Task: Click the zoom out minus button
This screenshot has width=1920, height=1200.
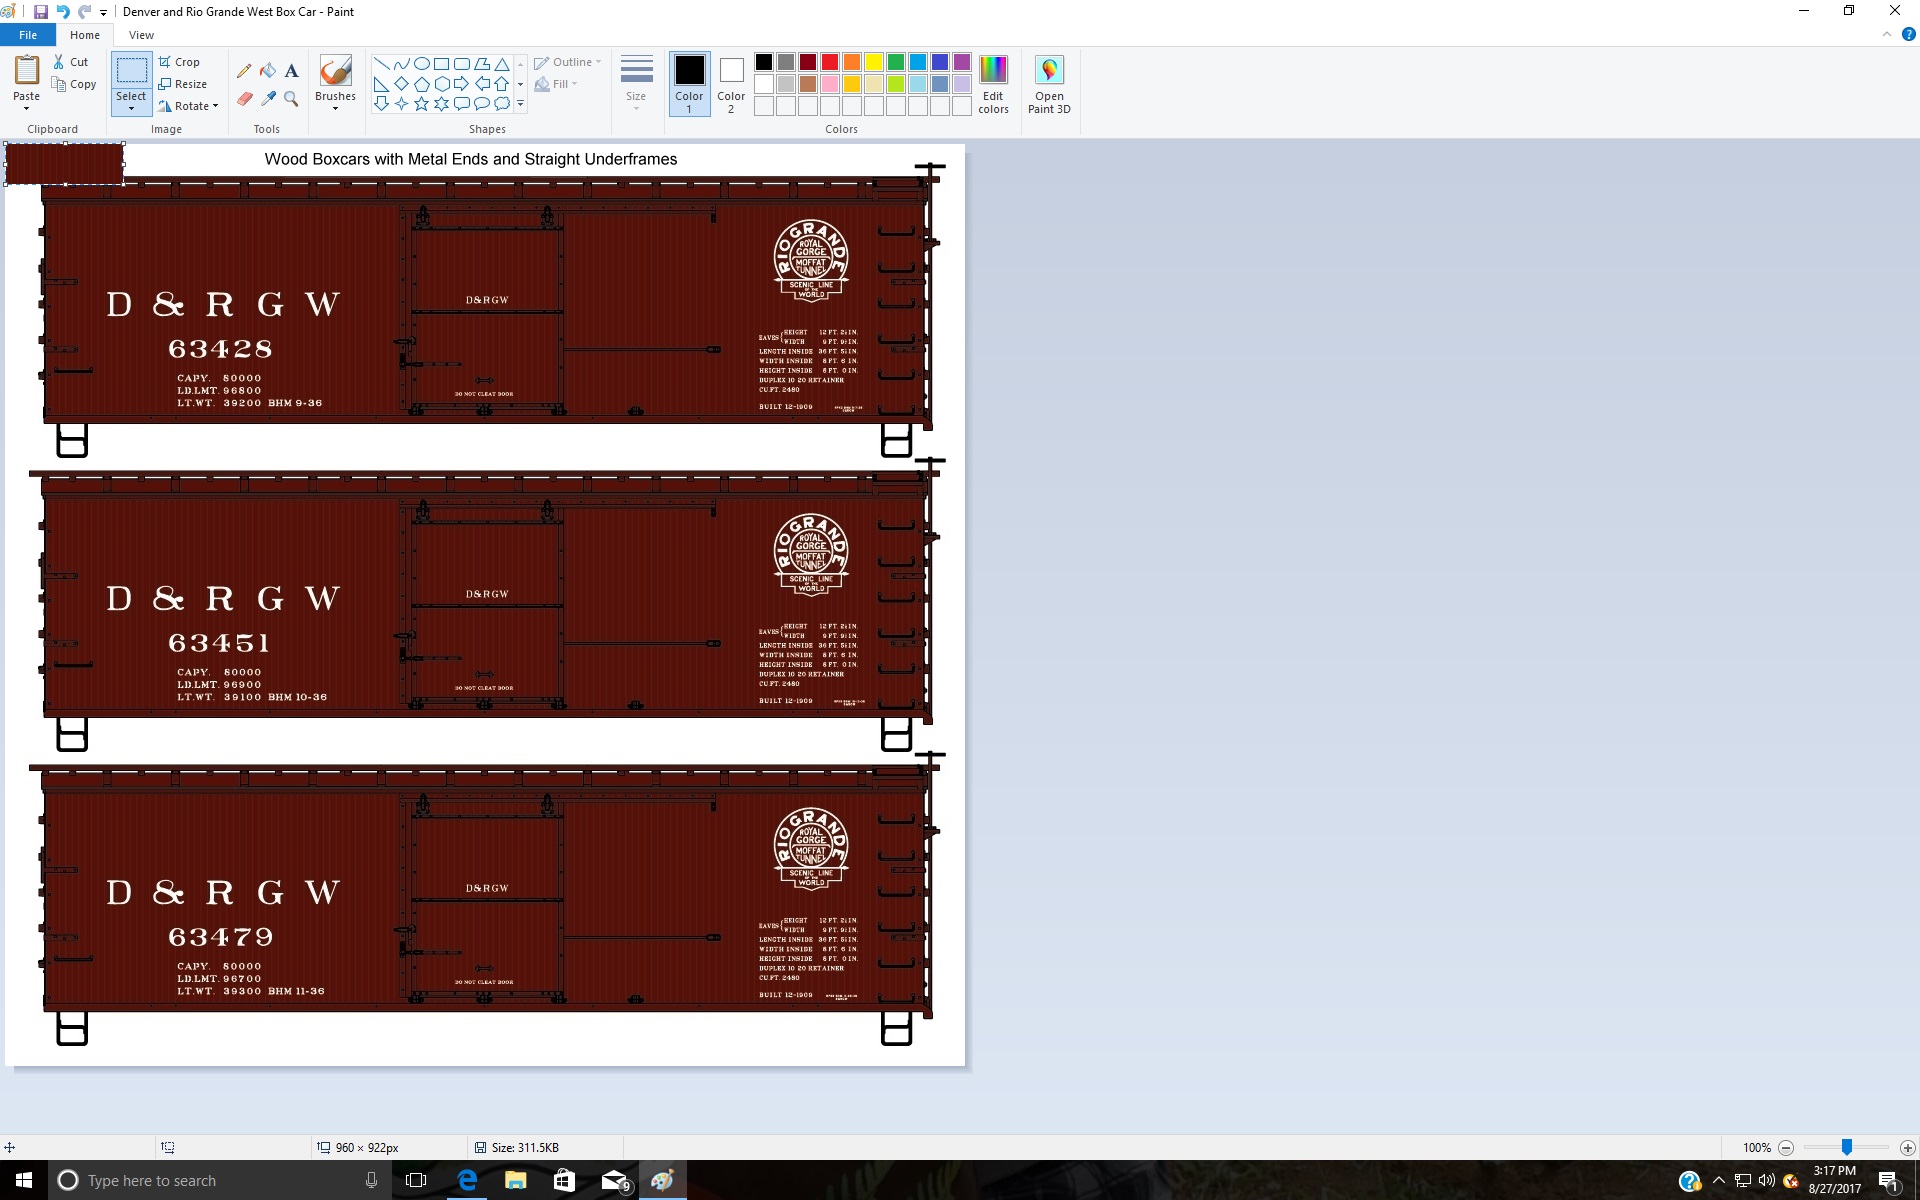Action: coord(1786,1148)
